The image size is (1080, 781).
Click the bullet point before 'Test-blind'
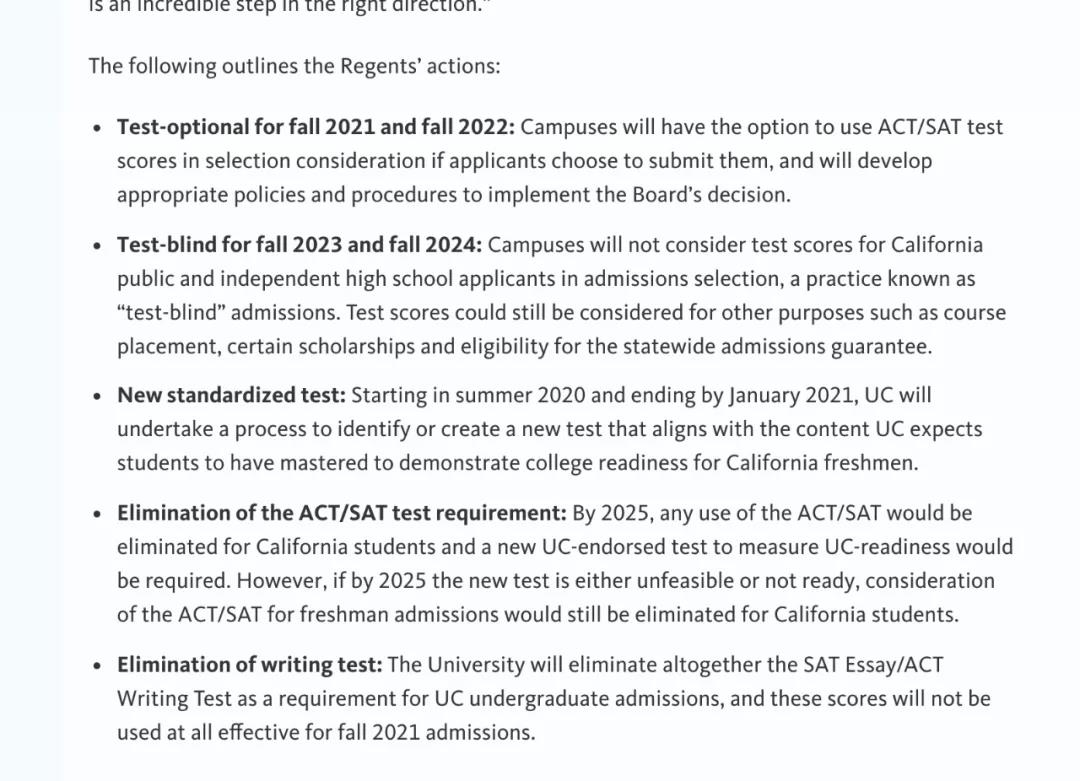[x=97, y=246]
